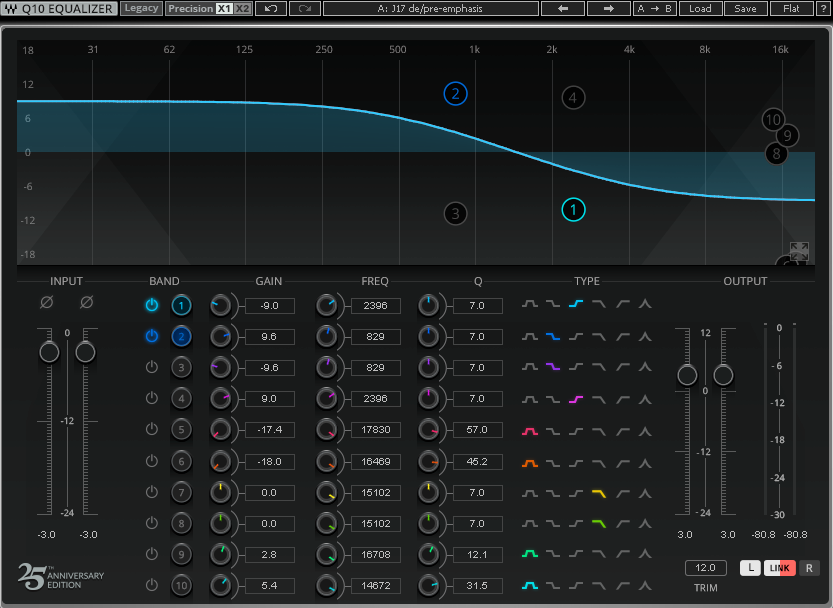Select the band 6 number button

181,461
